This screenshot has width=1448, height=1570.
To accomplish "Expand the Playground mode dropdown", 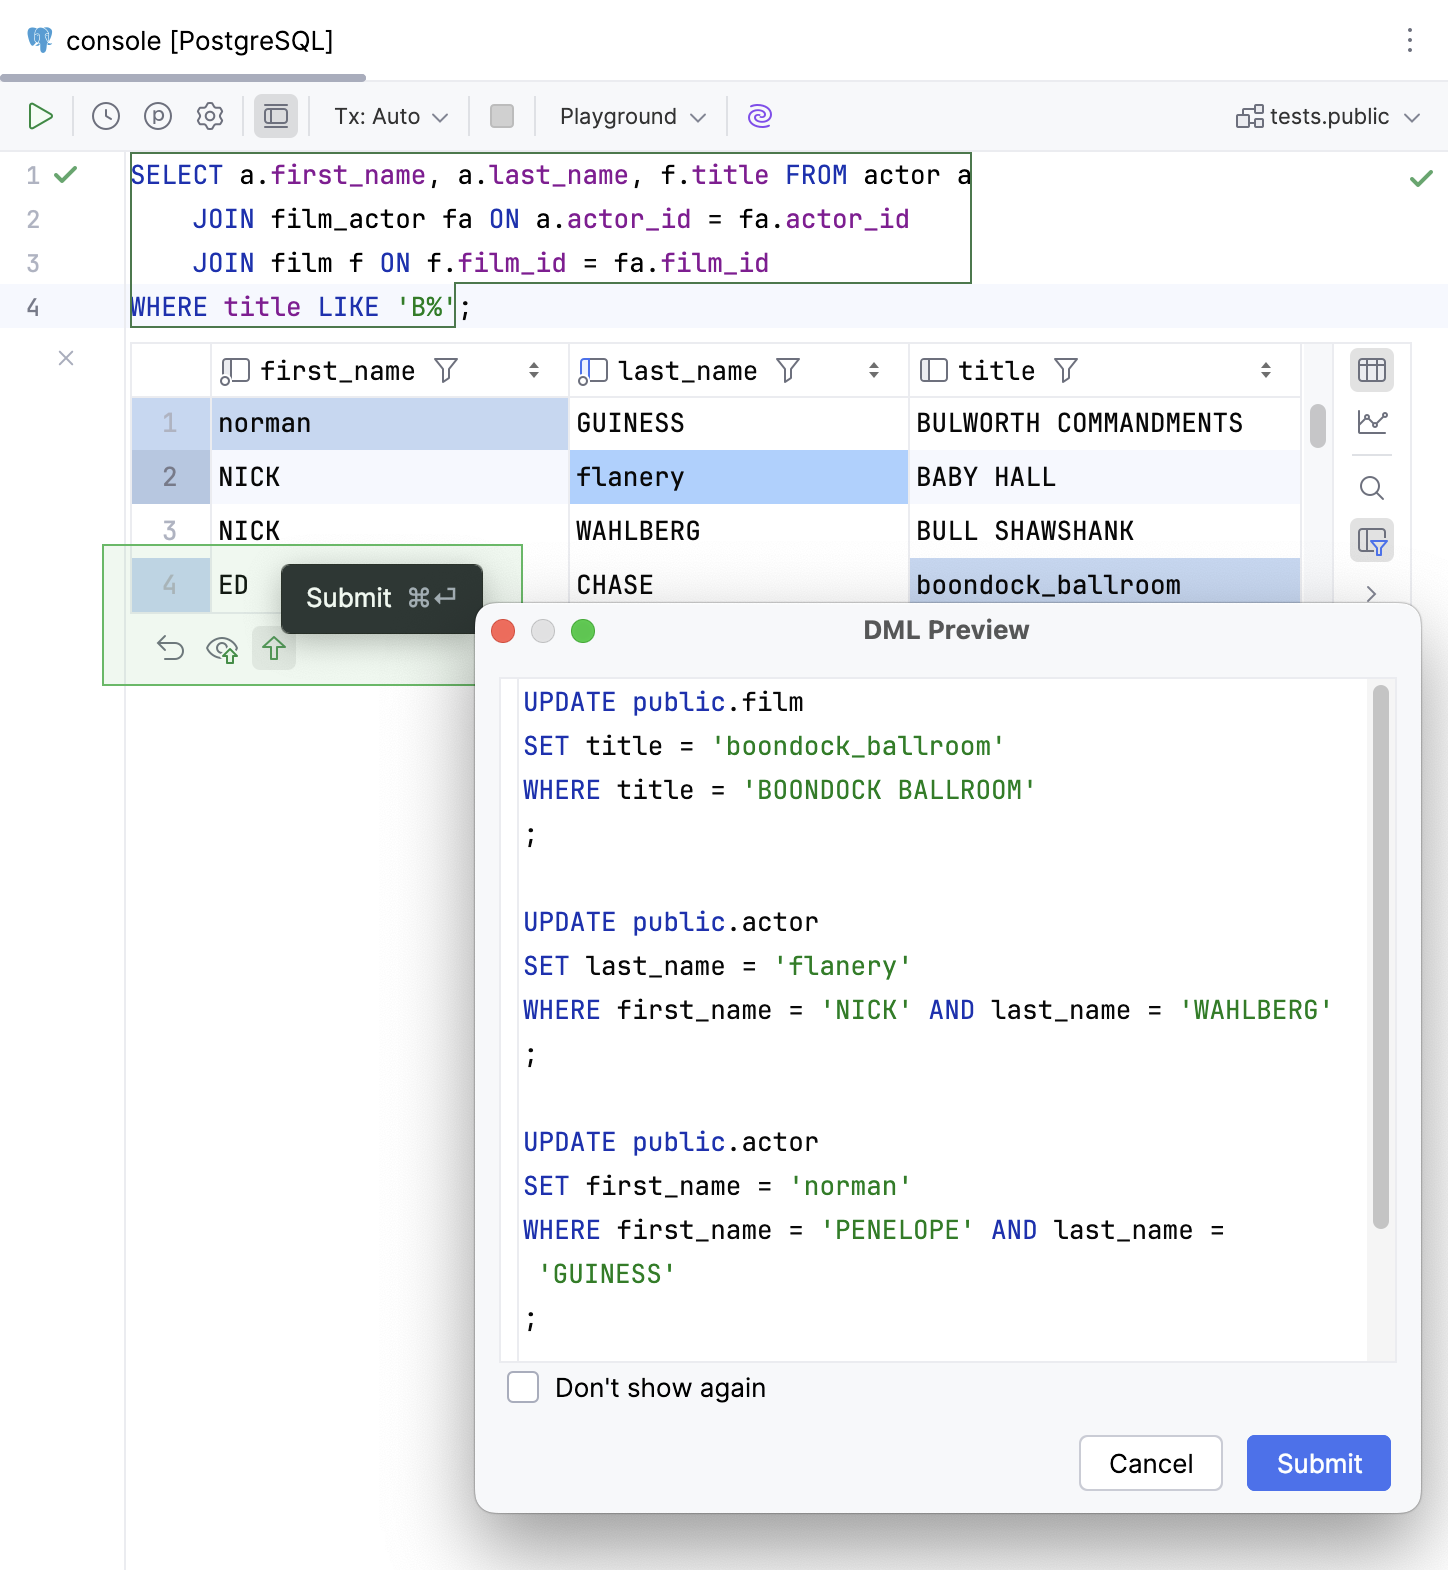I will (x=632, y=116).
